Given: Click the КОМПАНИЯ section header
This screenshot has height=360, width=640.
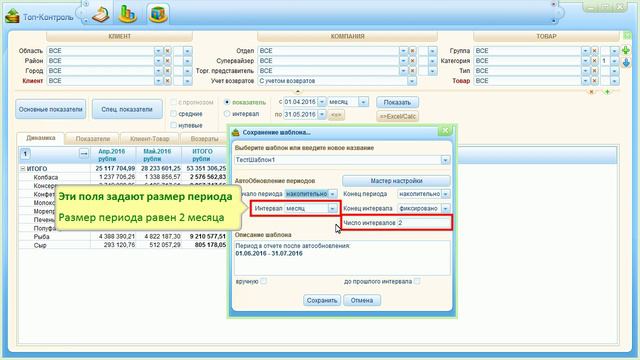Looking at the screenshot, I should (347, 36).
